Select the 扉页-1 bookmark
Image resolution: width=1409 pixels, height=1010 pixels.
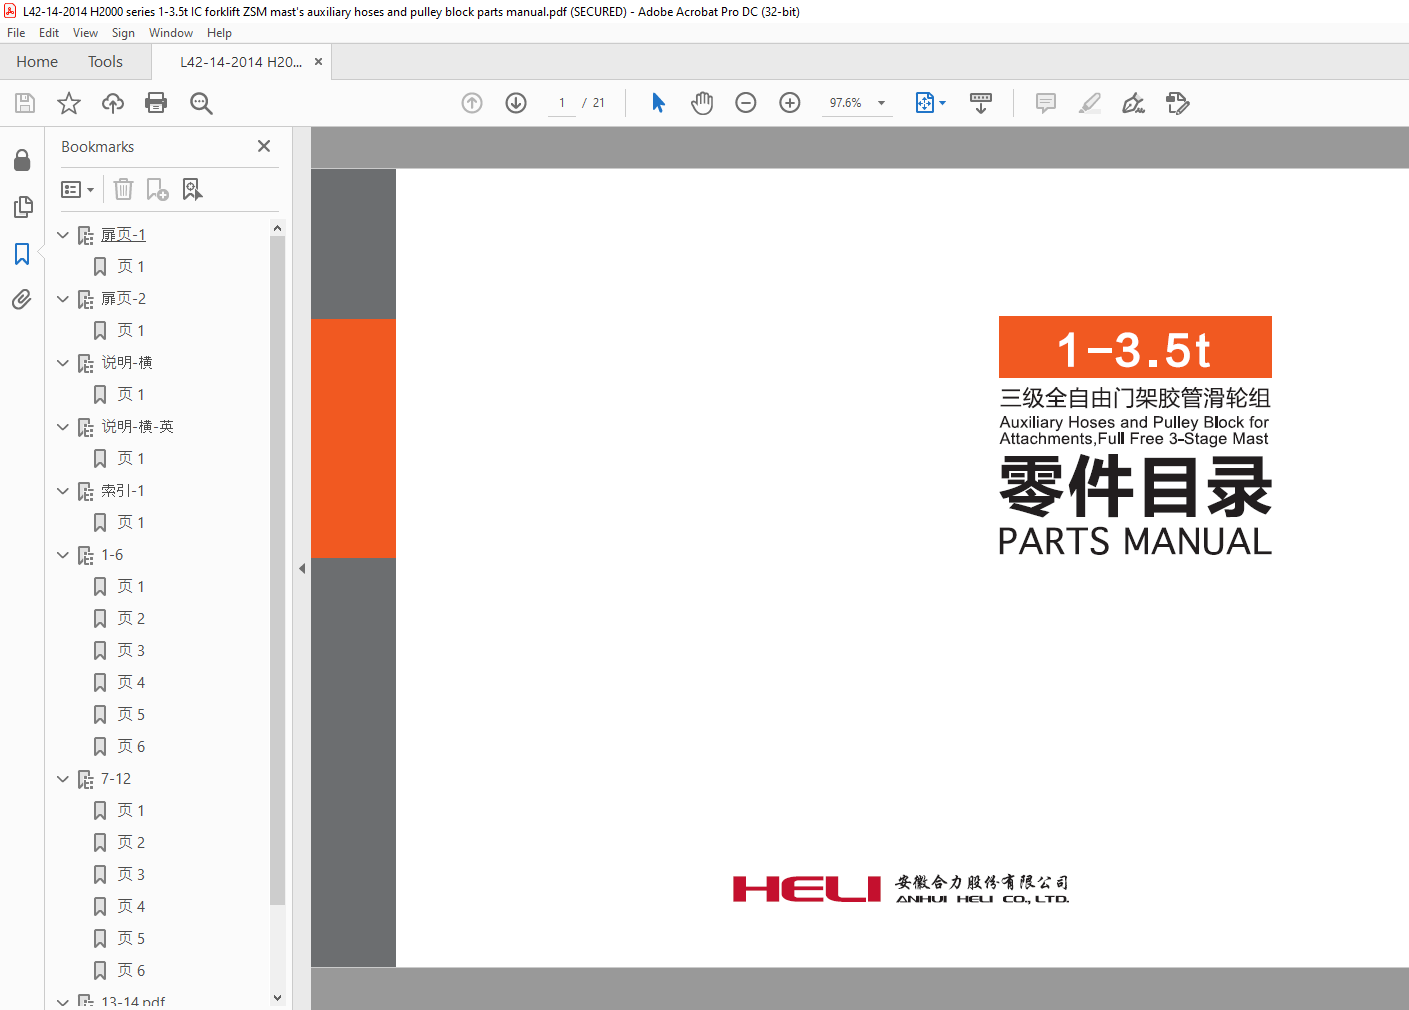point(123,235)
